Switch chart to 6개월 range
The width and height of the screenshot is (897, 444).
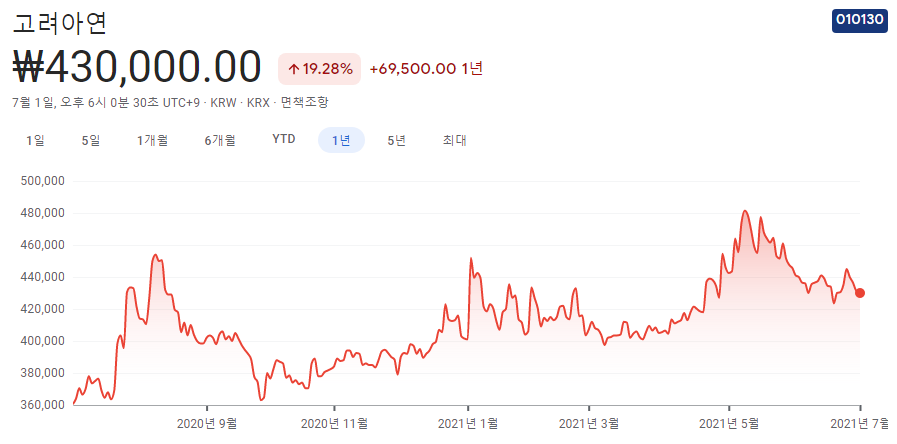tap(220, 140)
